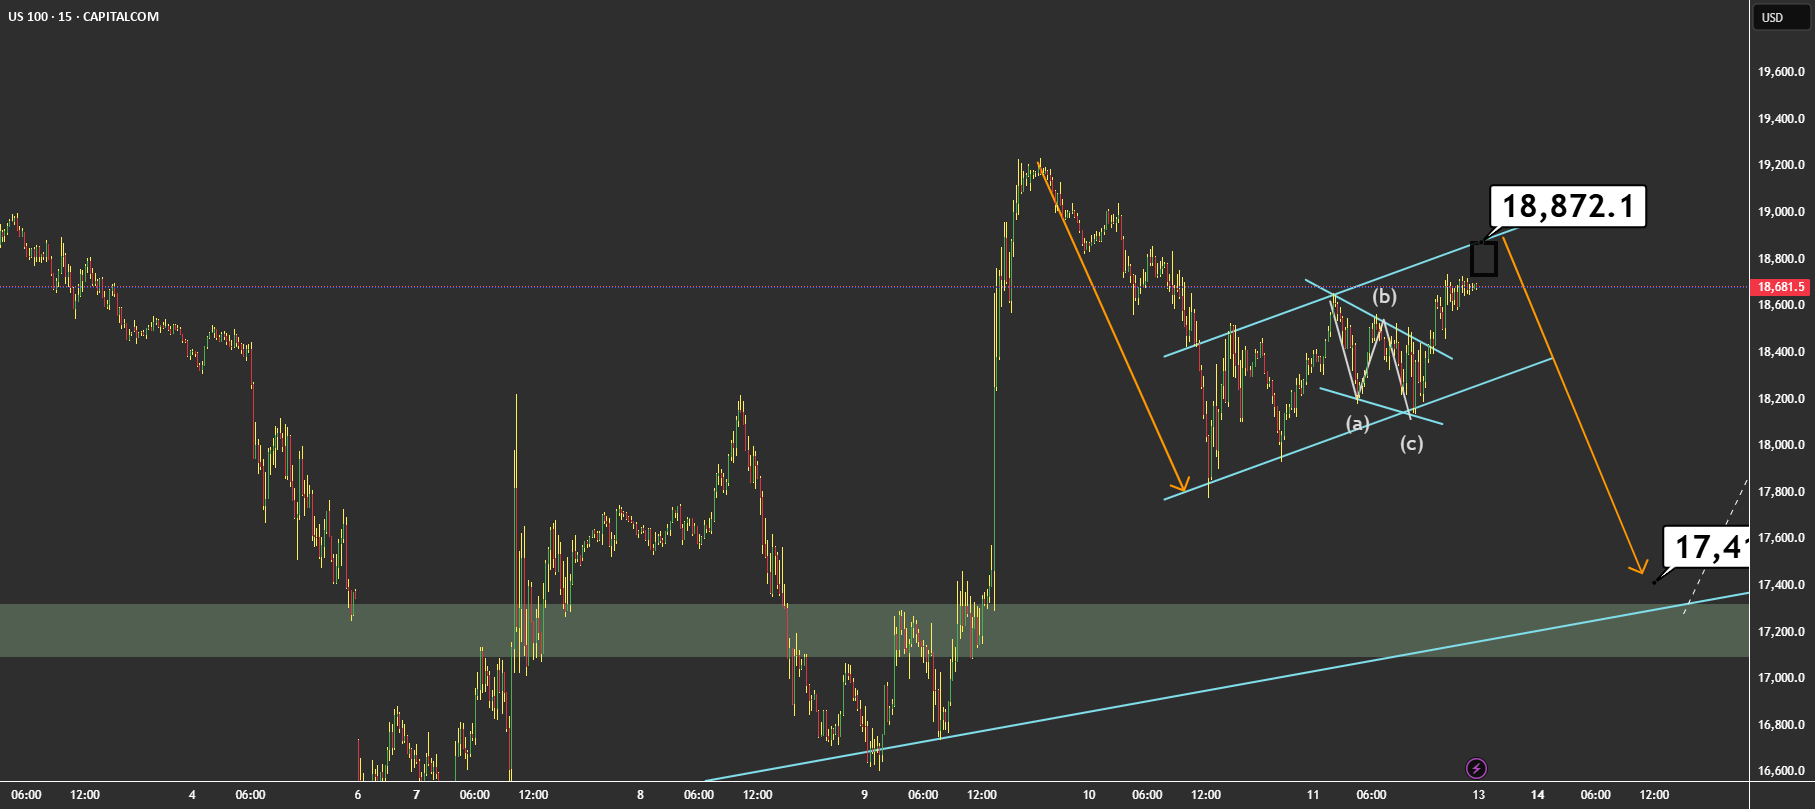Select the orange arrowhead at first decline's bottom
The height and width of the screenshot is (809, 1815).
tap(1180, 485)
